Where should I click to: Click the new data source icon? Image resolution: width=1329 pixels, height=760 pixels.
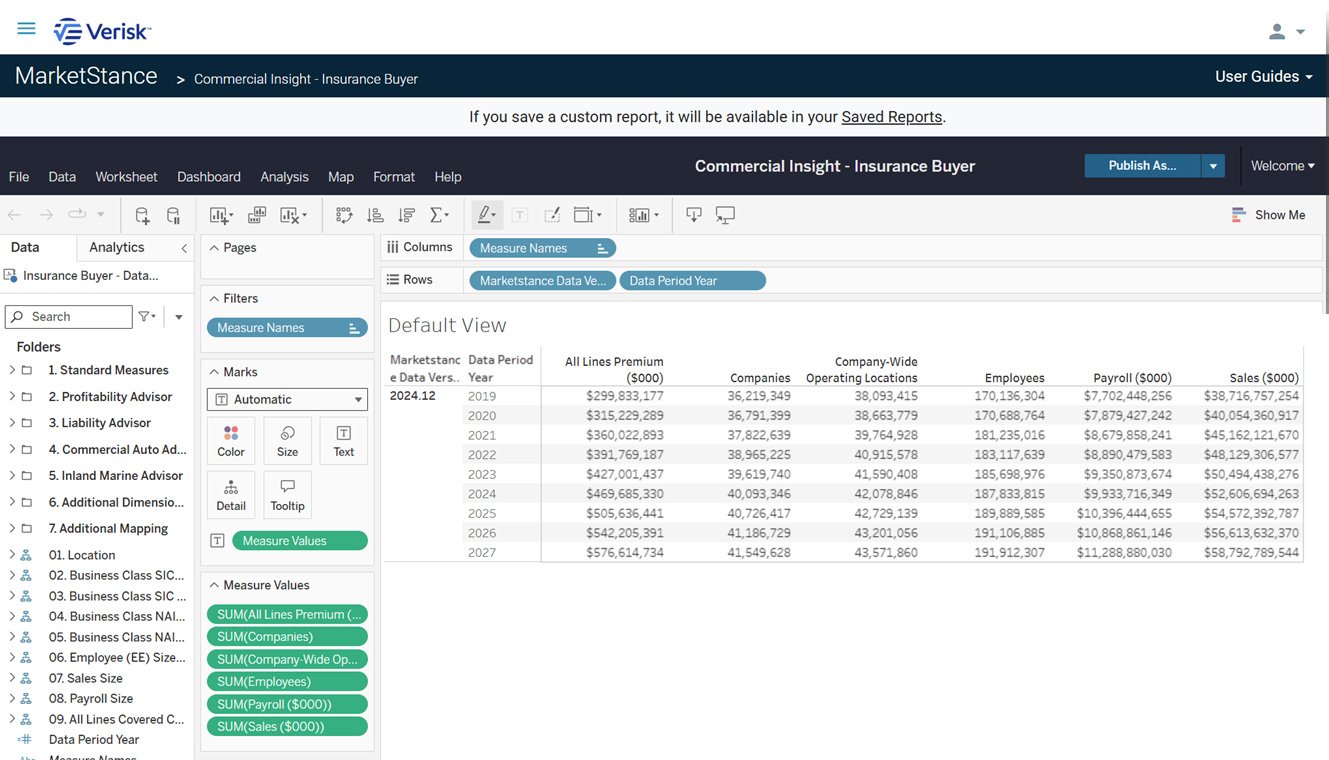coord(142,215)
